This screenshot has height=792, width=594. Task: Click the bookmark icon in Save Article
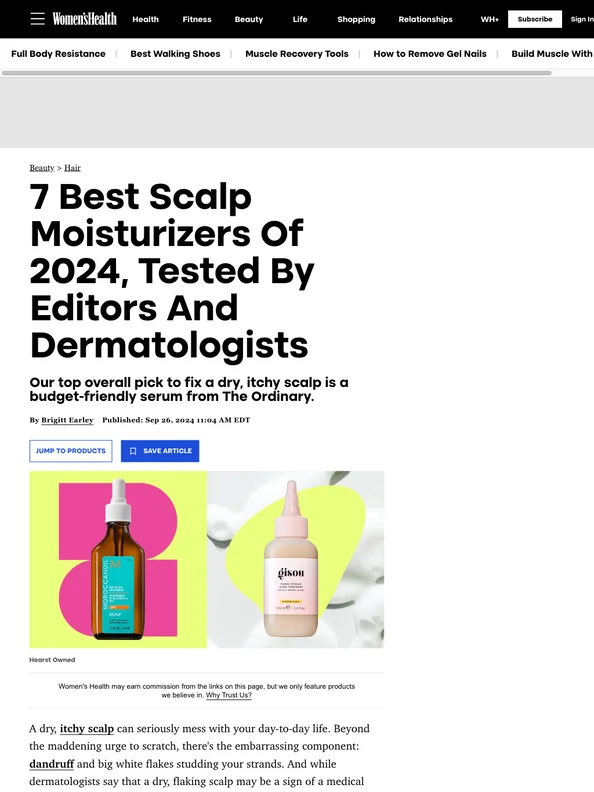point(133,451)
